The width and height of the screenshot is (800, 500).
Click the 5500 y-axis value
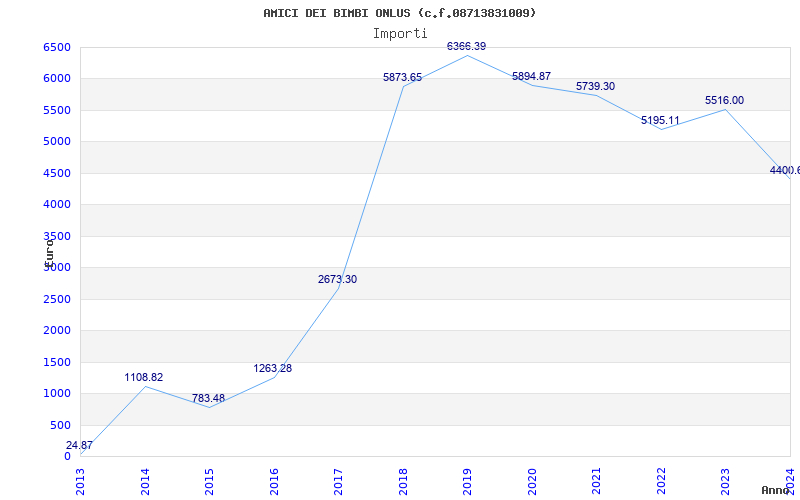57,110
